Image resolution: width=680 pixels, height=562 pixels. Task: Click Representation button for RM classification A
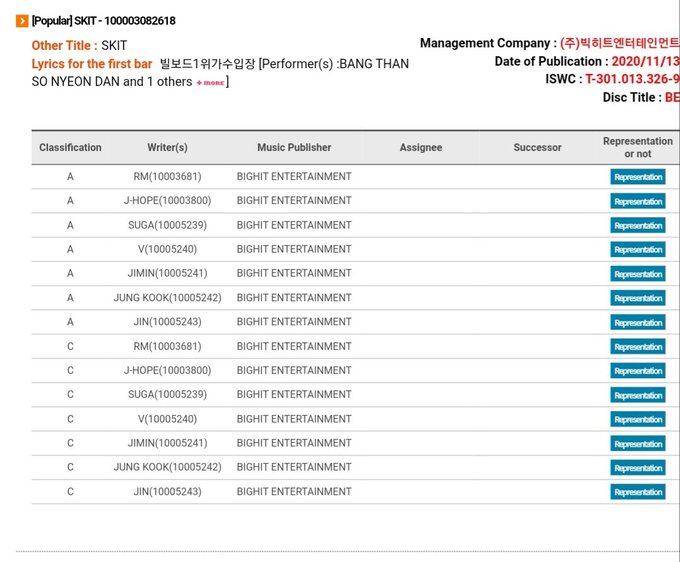click(638, 177)
